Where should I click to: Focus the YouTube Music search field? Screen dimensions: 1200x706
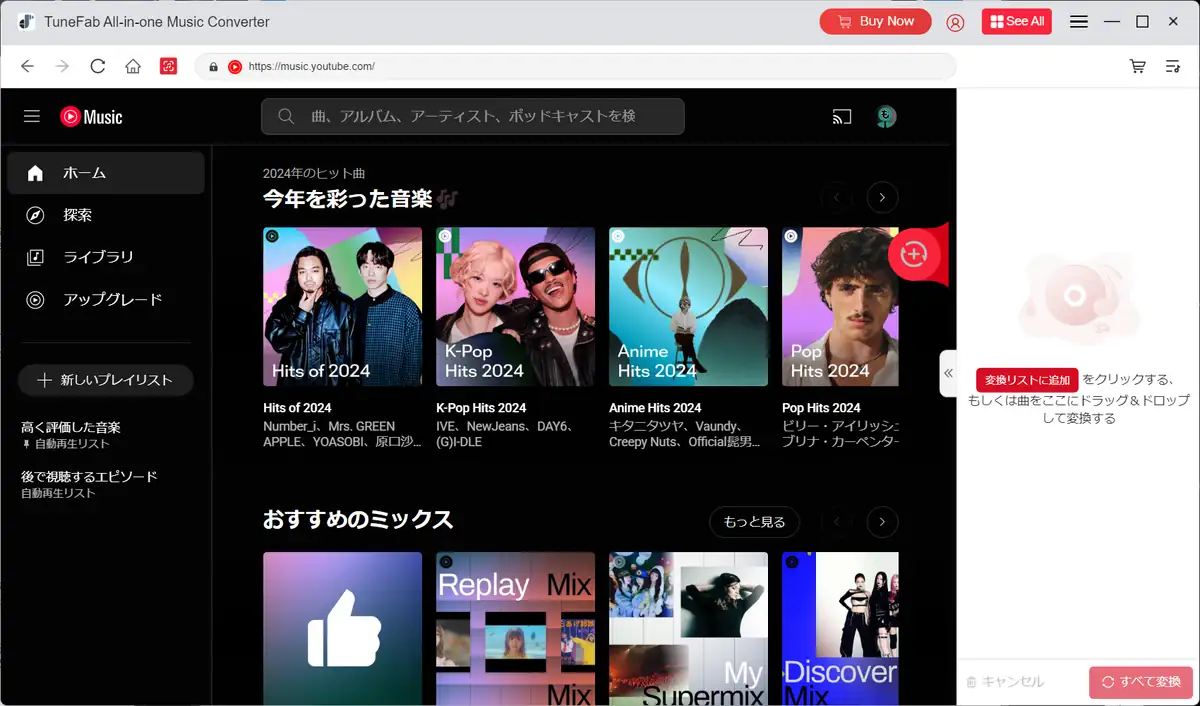click(472, 116)
